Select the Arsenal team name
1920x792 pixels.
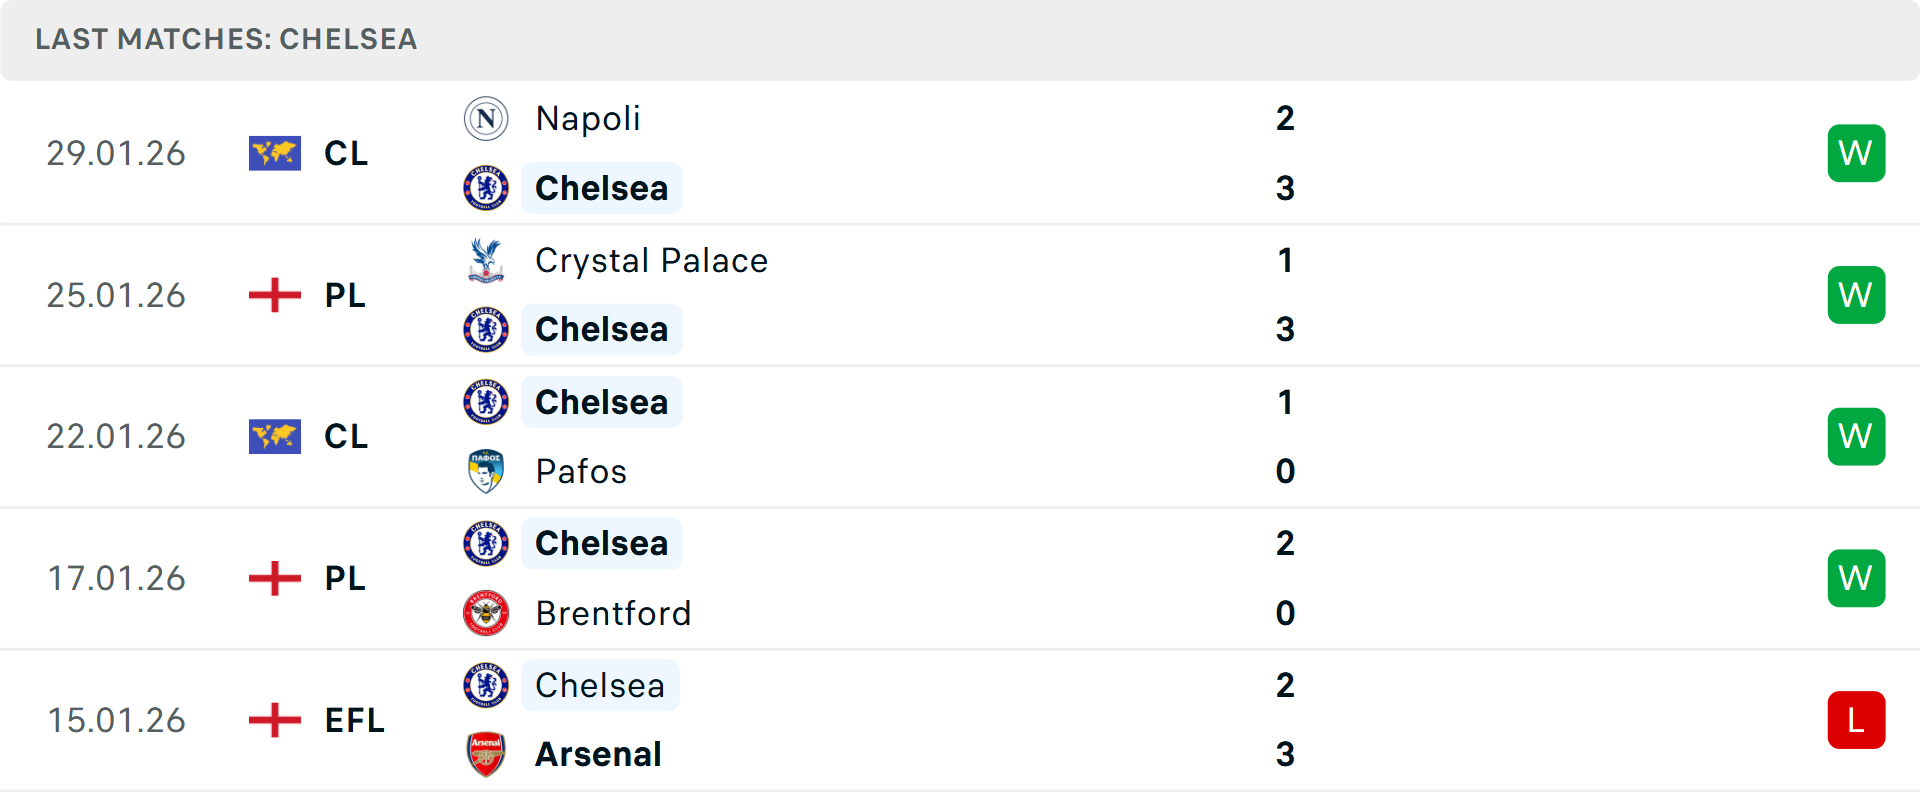tap(598, 754)
